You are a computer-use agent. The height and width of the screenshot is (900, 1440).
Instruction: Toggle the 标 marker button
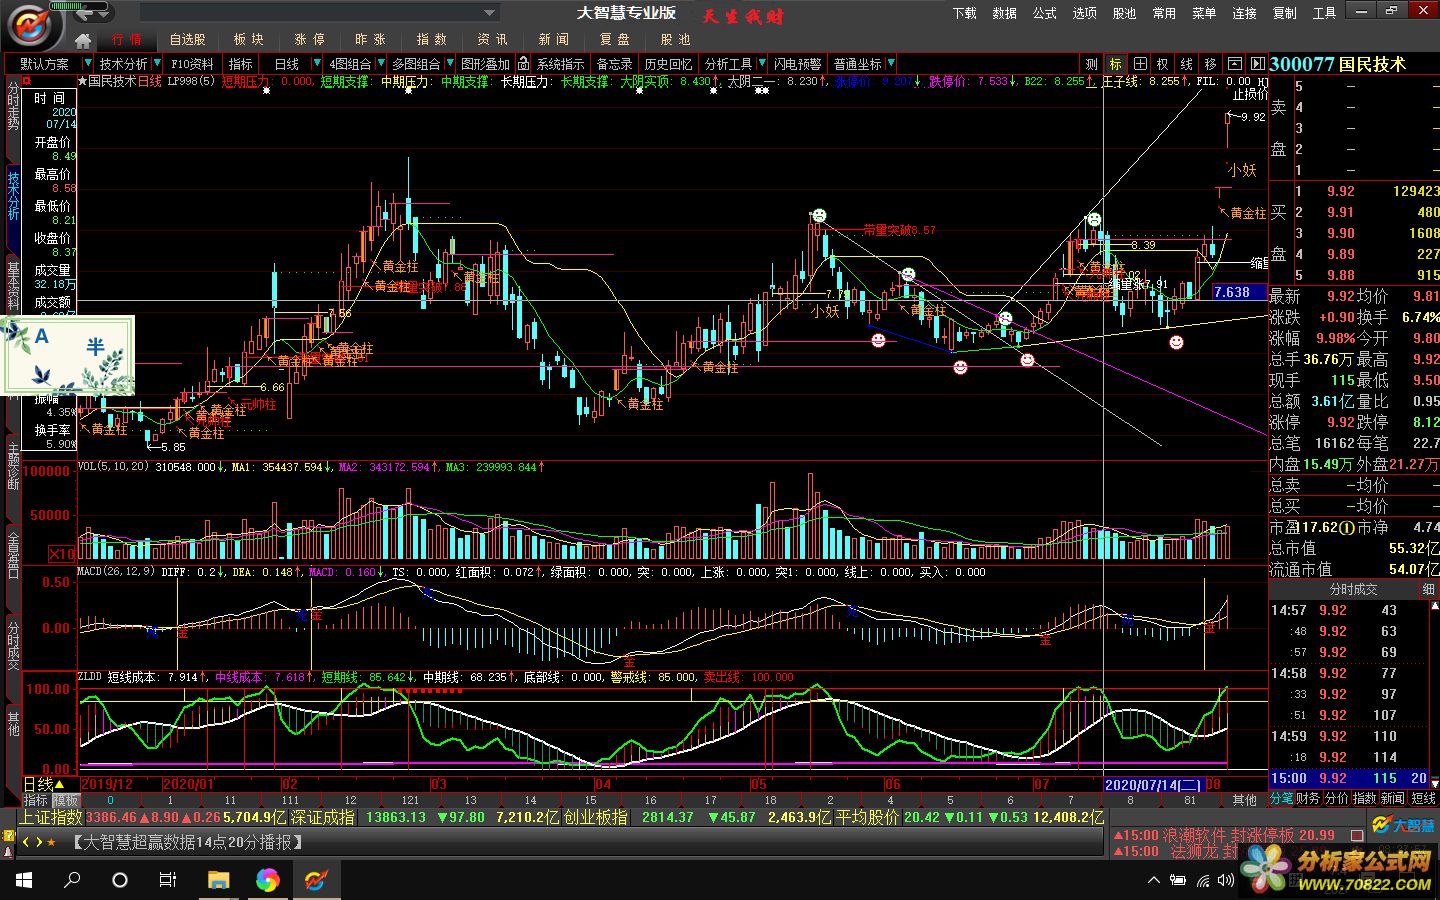click(1115, 63)
